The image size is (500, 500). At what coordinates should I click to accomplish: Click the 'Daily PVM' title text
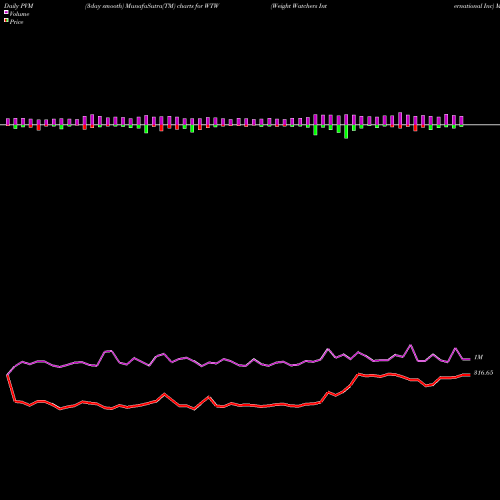(19, 6)
